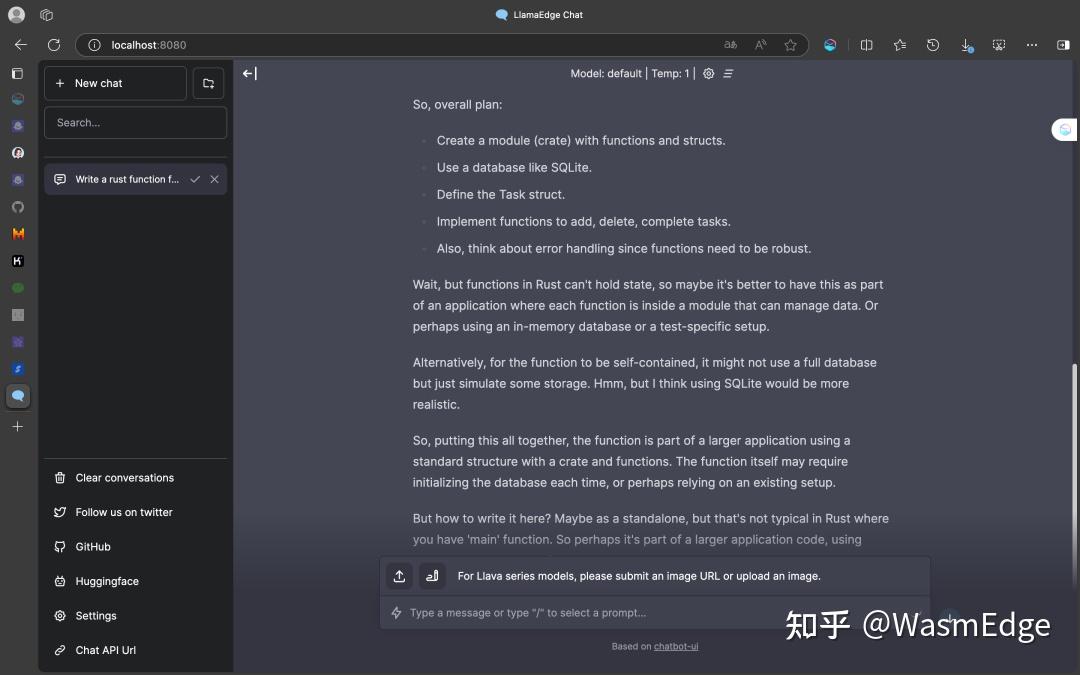Image resolution: width=1080 pixels, height=675 pixels.
Task: Open Settings in the chat sidebar
Action: click(96, 615)
